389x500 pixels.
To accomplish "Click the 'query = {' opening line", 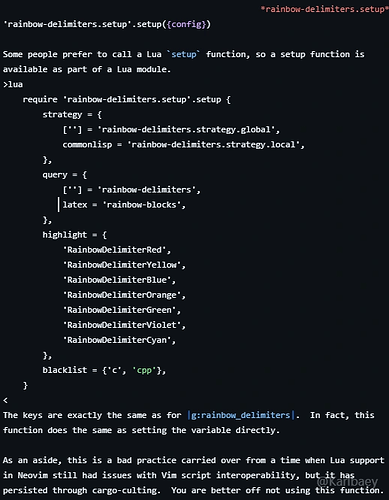I will (65, 175).
